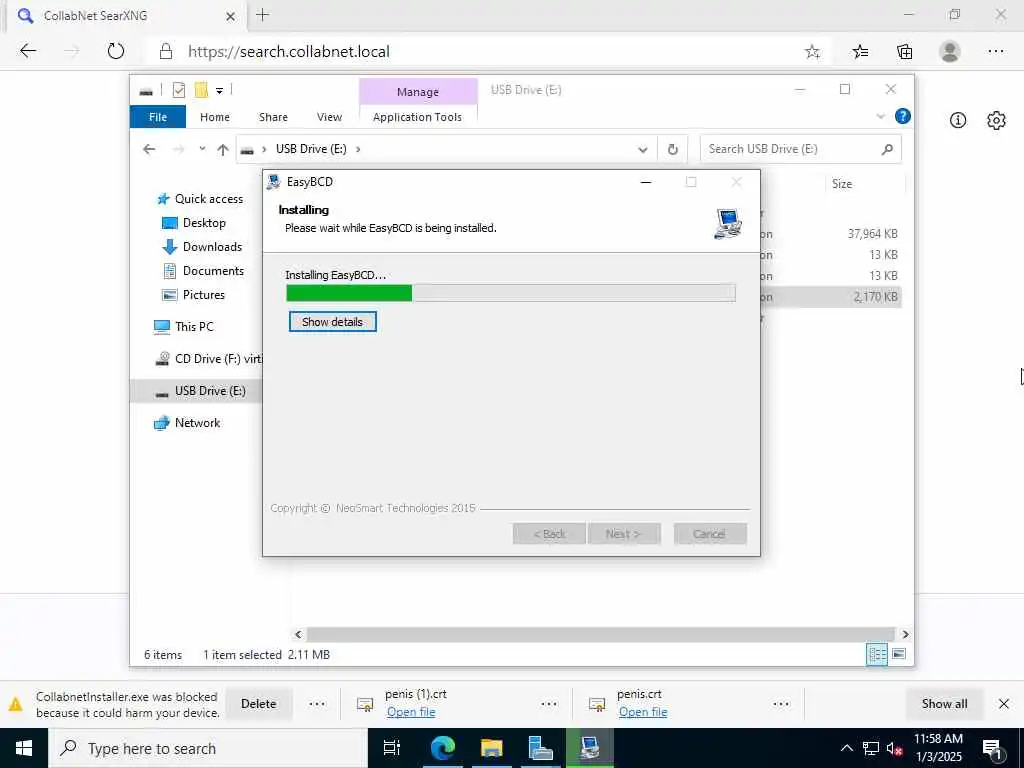This screenshot has width=1024, height=768.
Task: Click the browser back arrow
Action: pyautogui.click(x=27, y=51)
